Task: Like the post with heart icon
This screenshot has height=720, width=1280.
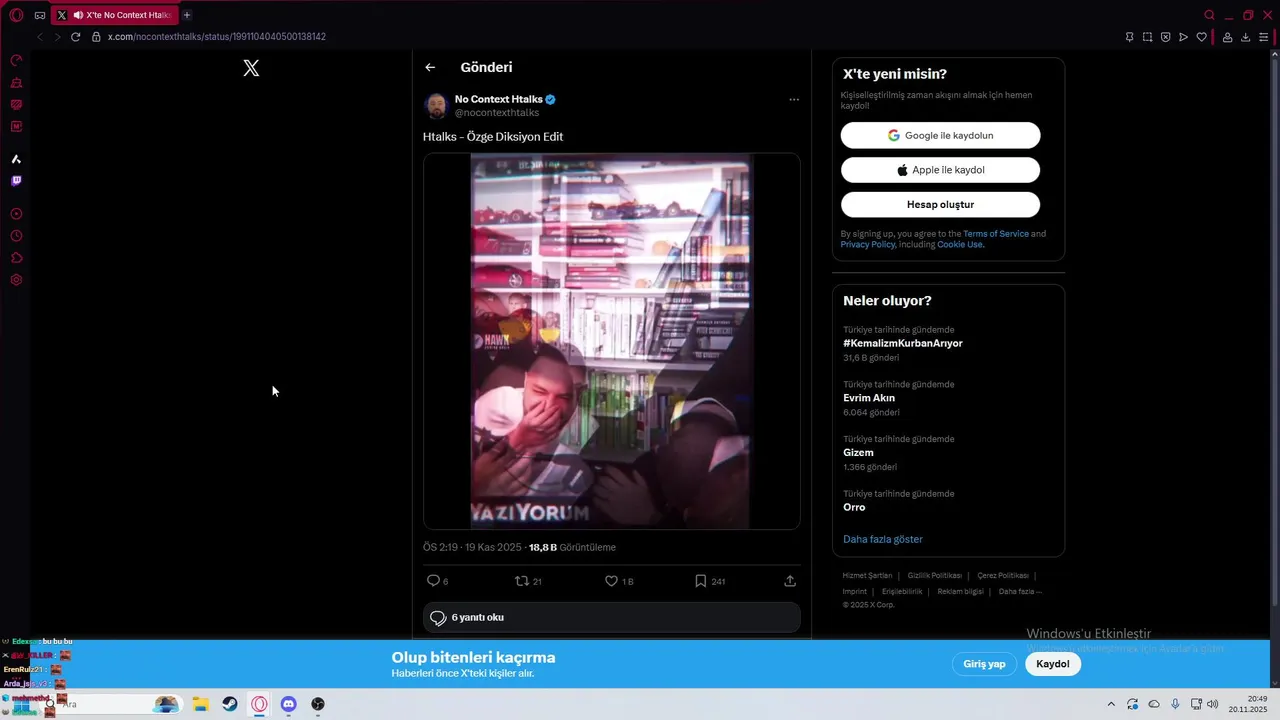Action: [611, 581]
